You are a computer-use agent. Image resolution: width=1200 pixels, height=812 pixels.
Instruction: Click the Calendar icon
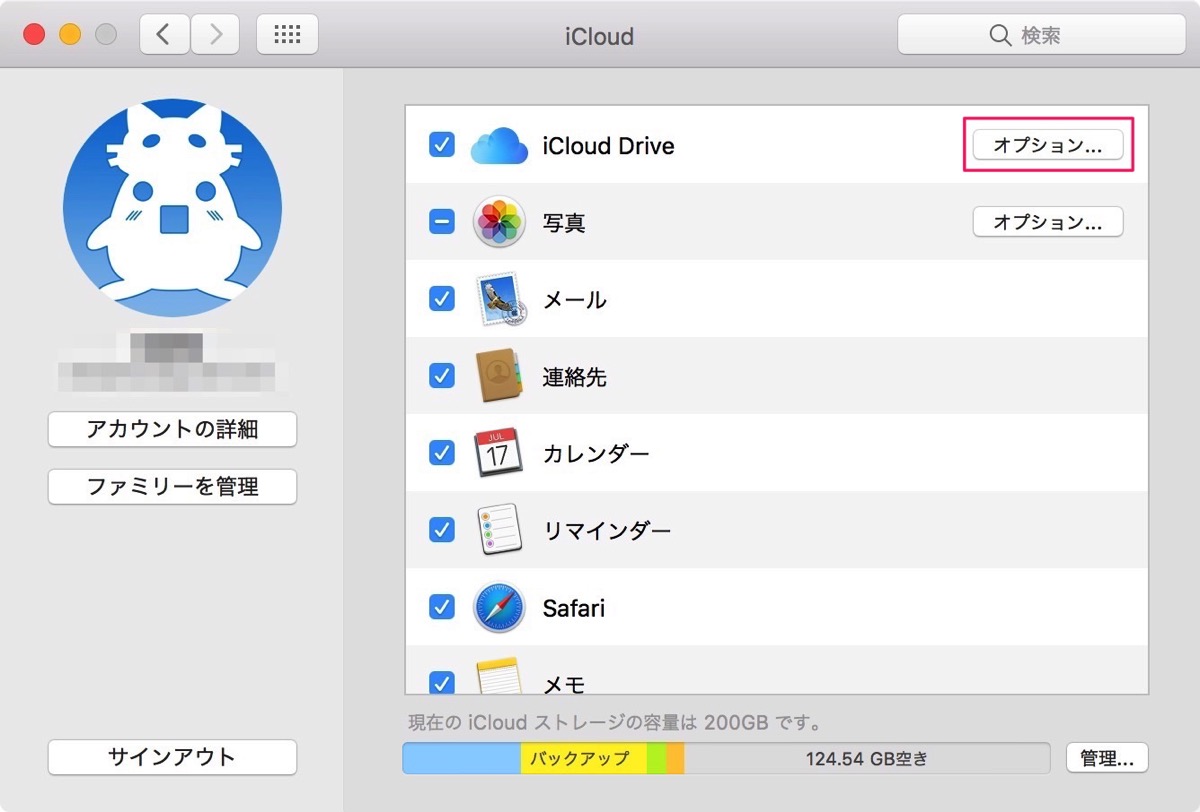point(498,453)
